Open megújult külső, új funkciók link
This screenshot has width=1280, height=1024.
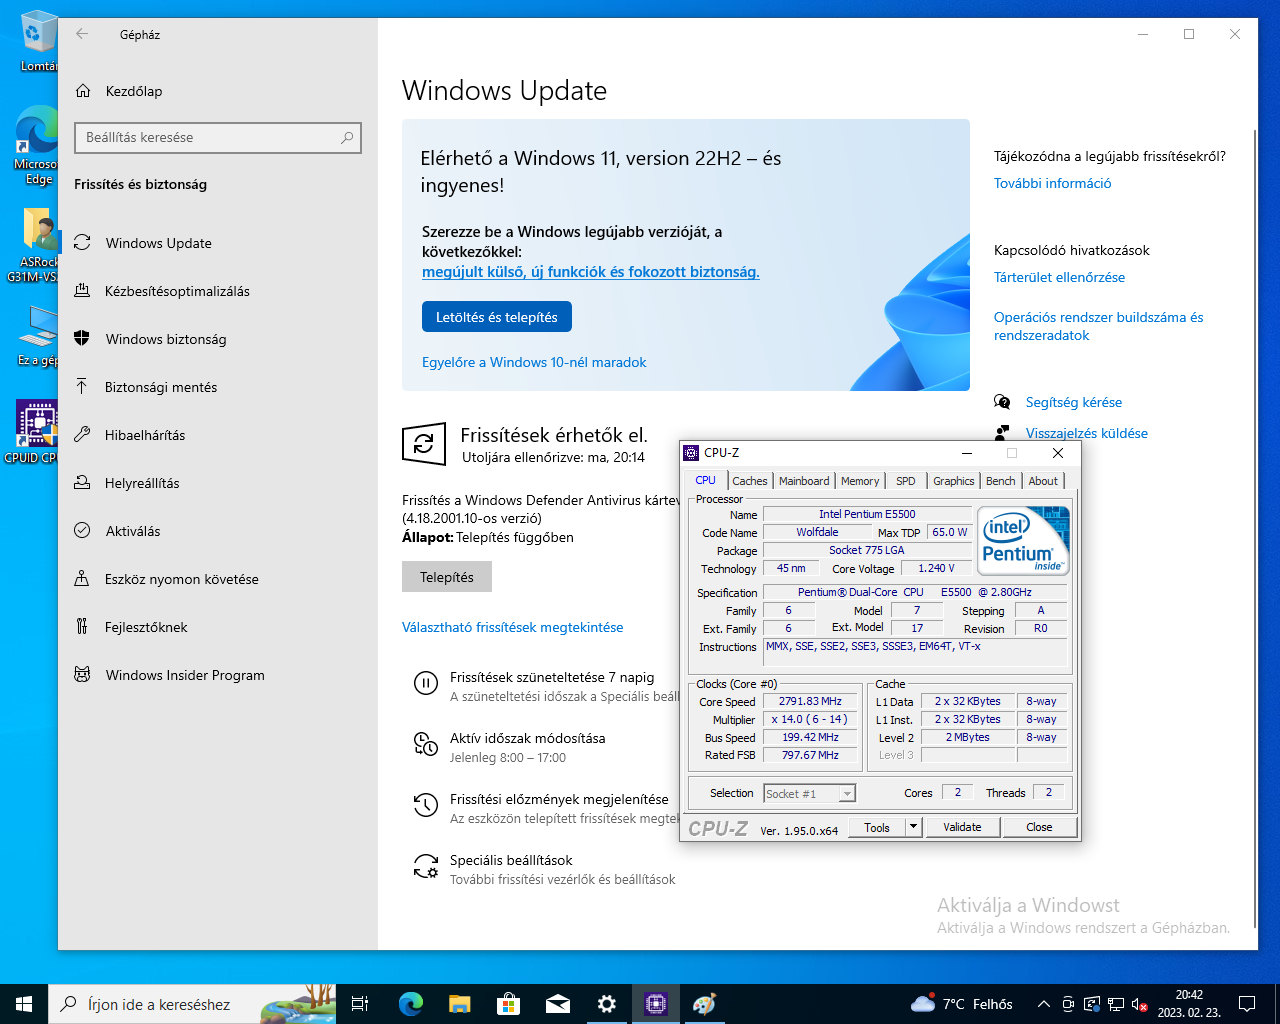[591, 271]
